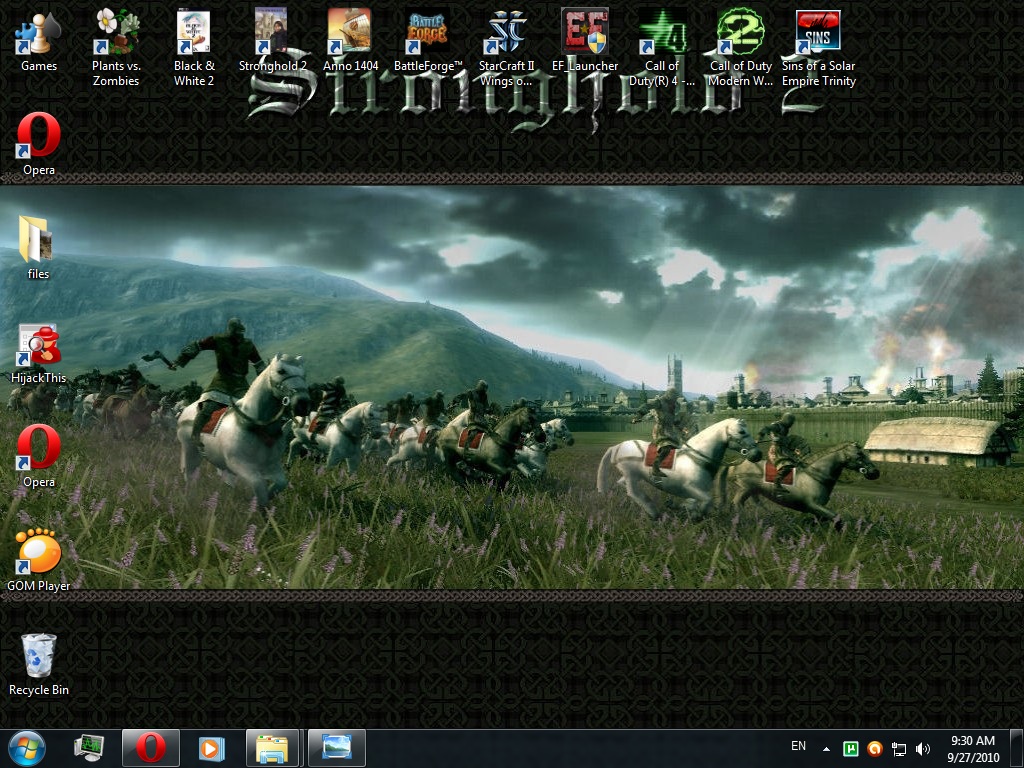Select the HijackThis desktop shortcut
The image size is (1024, 768).
[39, 353]
